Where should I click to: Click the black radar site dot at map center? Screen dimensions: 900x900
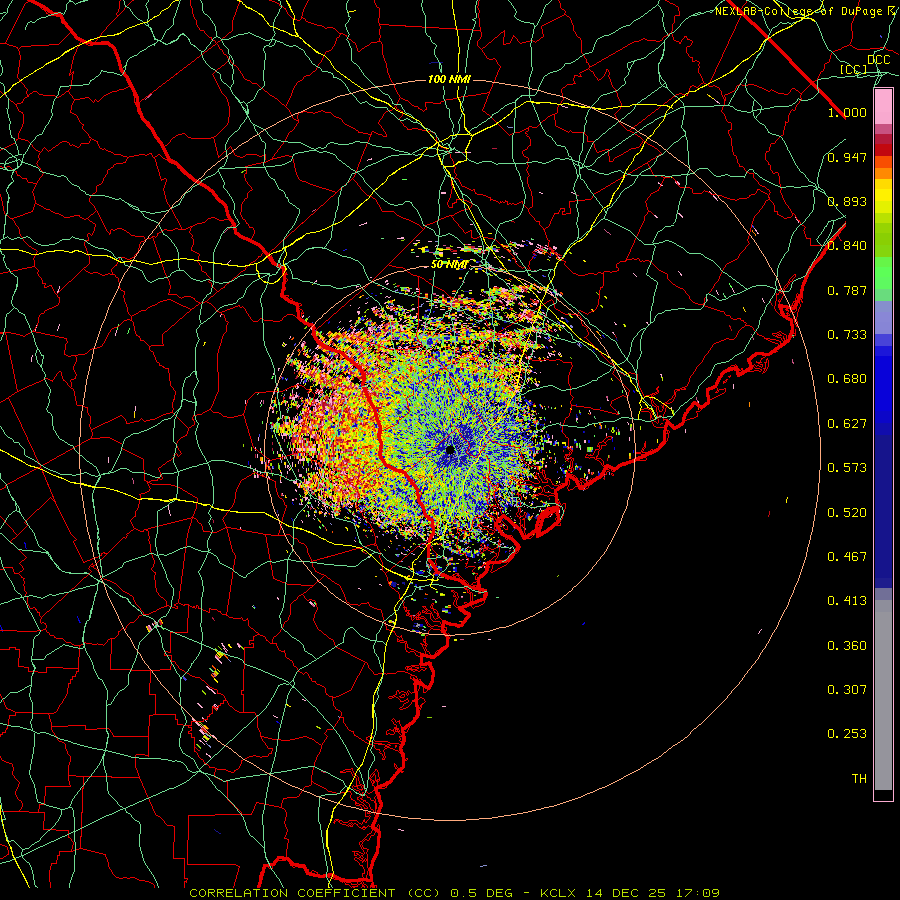[x=450, y=449]
